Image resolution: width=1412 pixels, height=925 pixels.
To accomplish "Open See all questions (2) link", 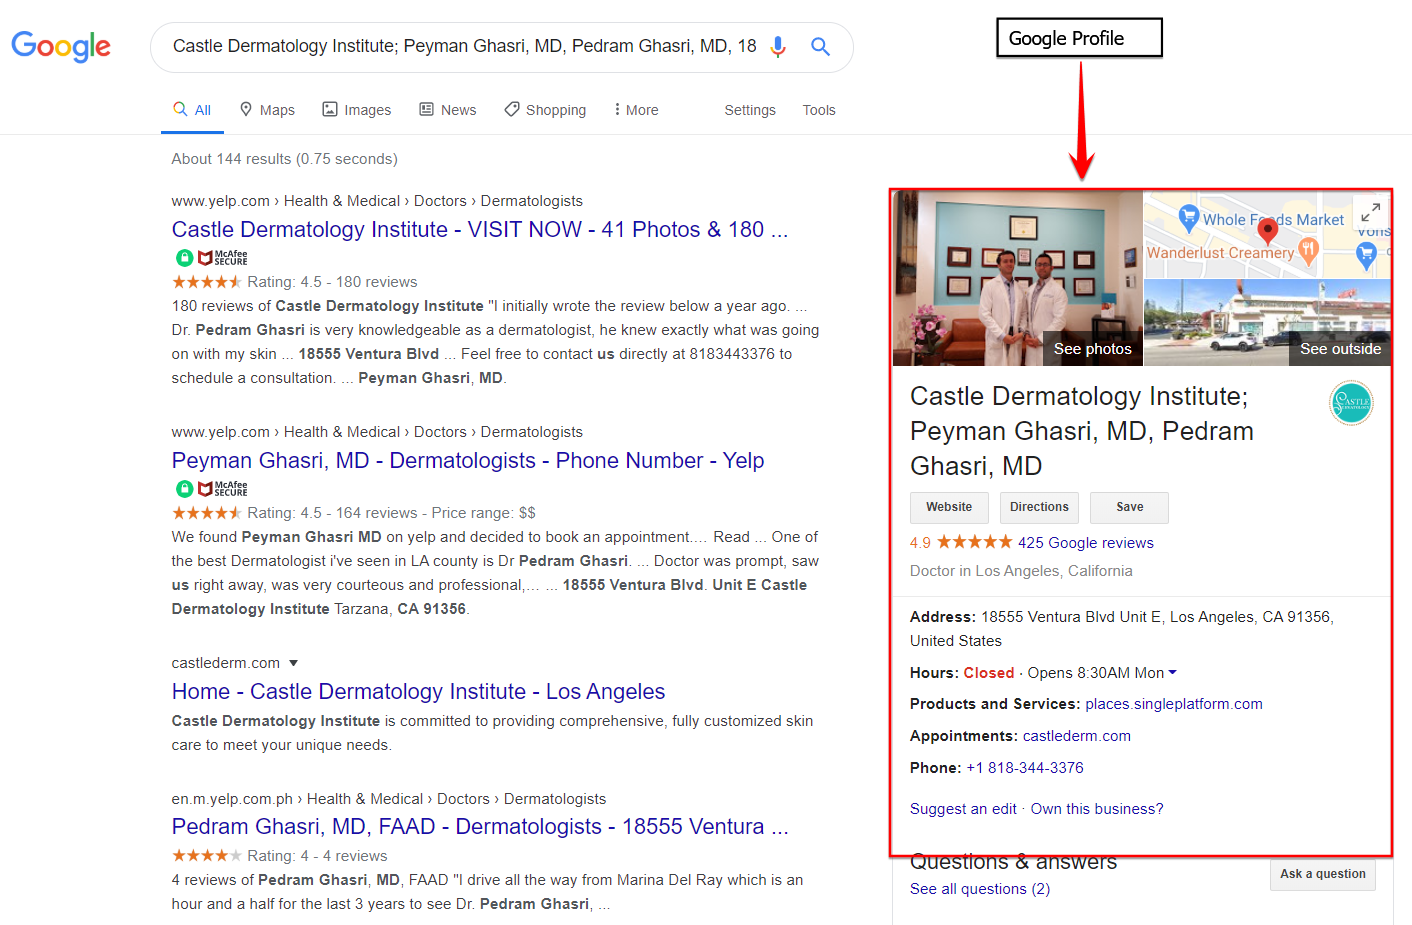I will [980, 889].
